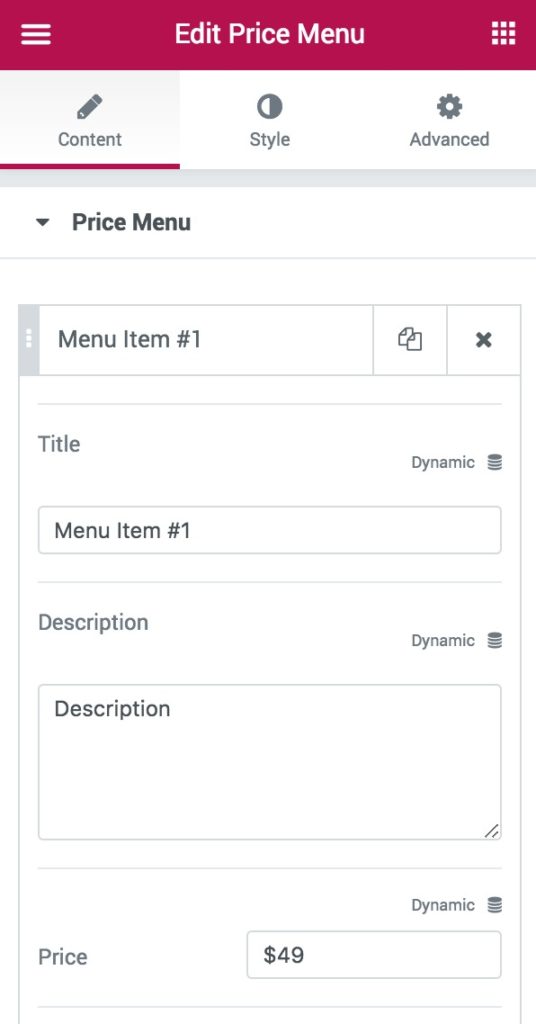Click the pencil Content icon
The width and height of the screenshot is (536, 1024).
(x=89, y=106)
